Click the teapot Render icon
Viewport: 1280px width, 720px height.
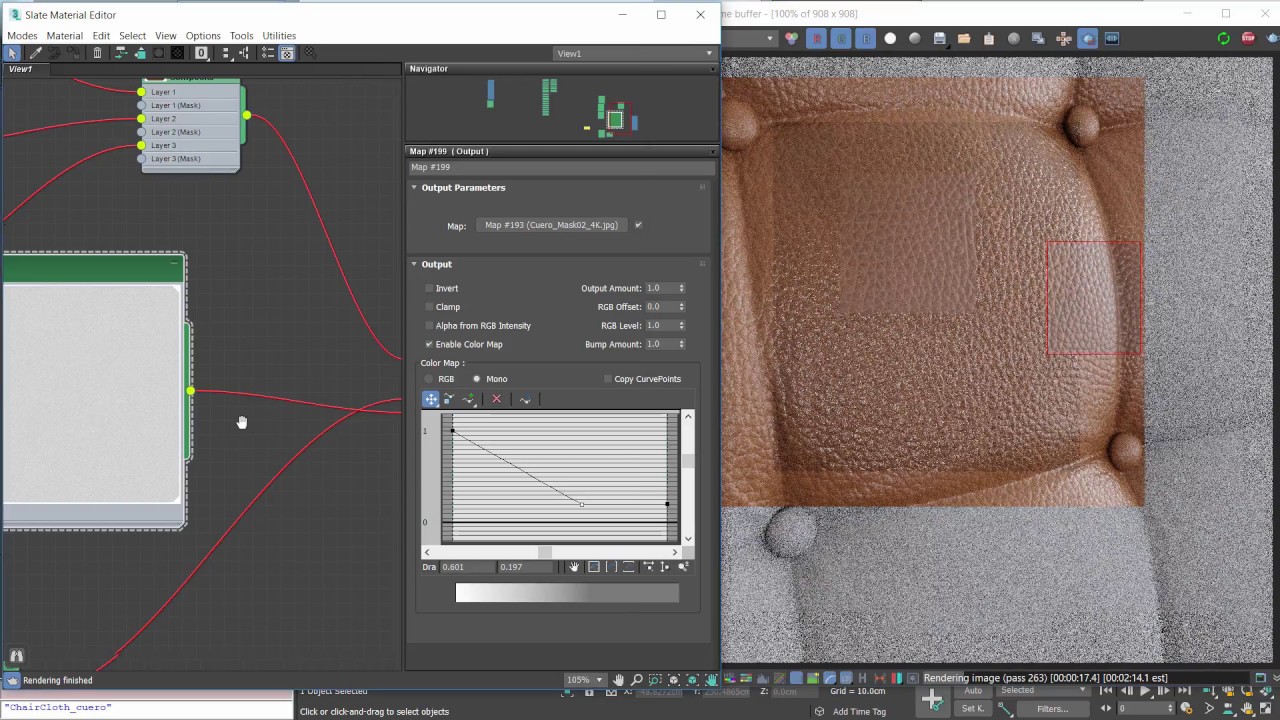[1272, 39]
